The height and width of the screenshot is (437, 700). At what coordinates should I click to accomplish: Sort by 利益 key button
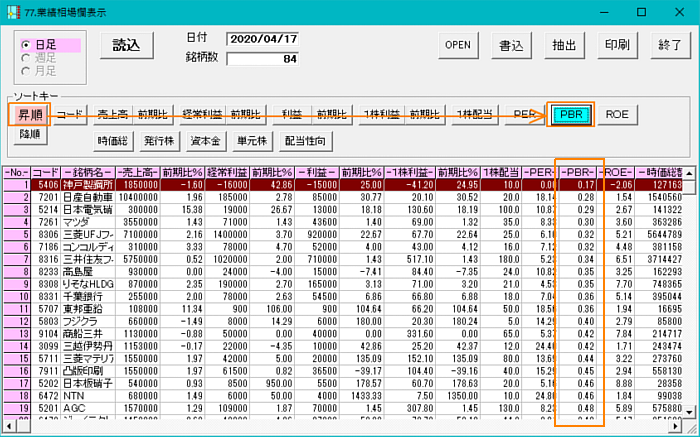(x=292, y=115)
